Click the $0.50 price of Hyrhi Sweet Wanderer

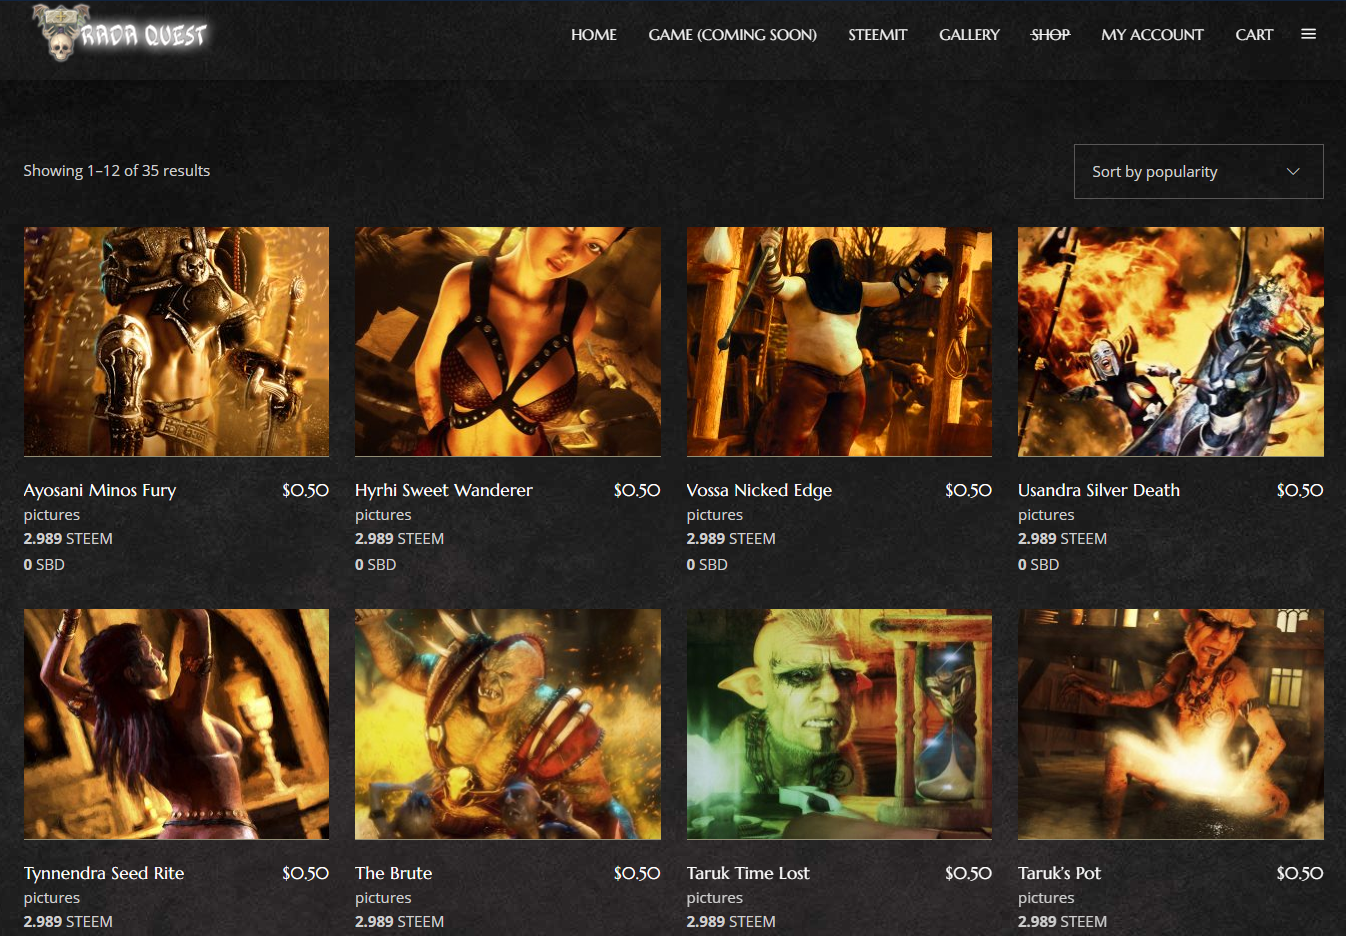pyautogui.click(x=637, y=490)
